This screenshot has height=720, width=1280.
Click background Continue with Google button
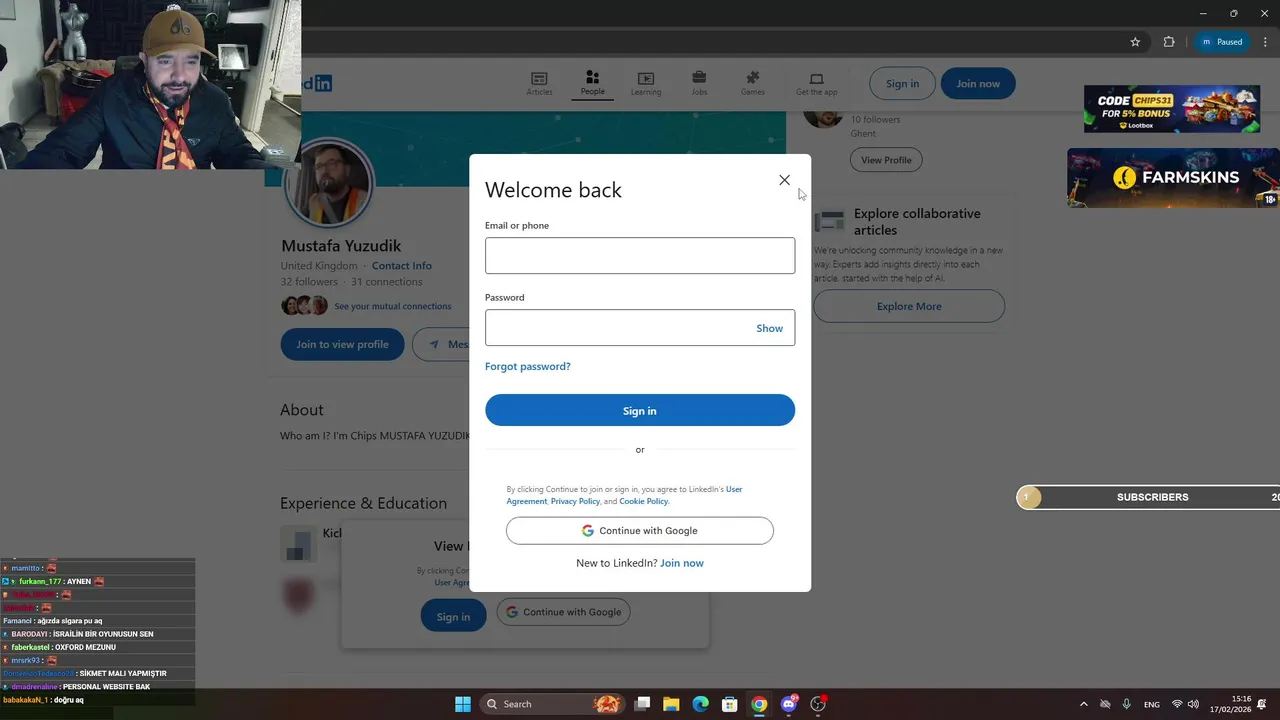pyautogui.click(x=563, y=612)
